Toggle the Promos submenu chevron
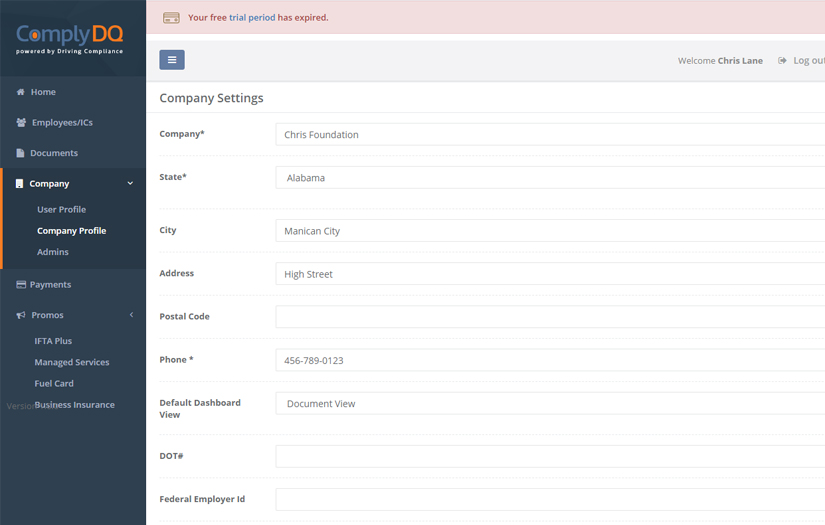The image size is (825, 525). [x=132, y=315]
